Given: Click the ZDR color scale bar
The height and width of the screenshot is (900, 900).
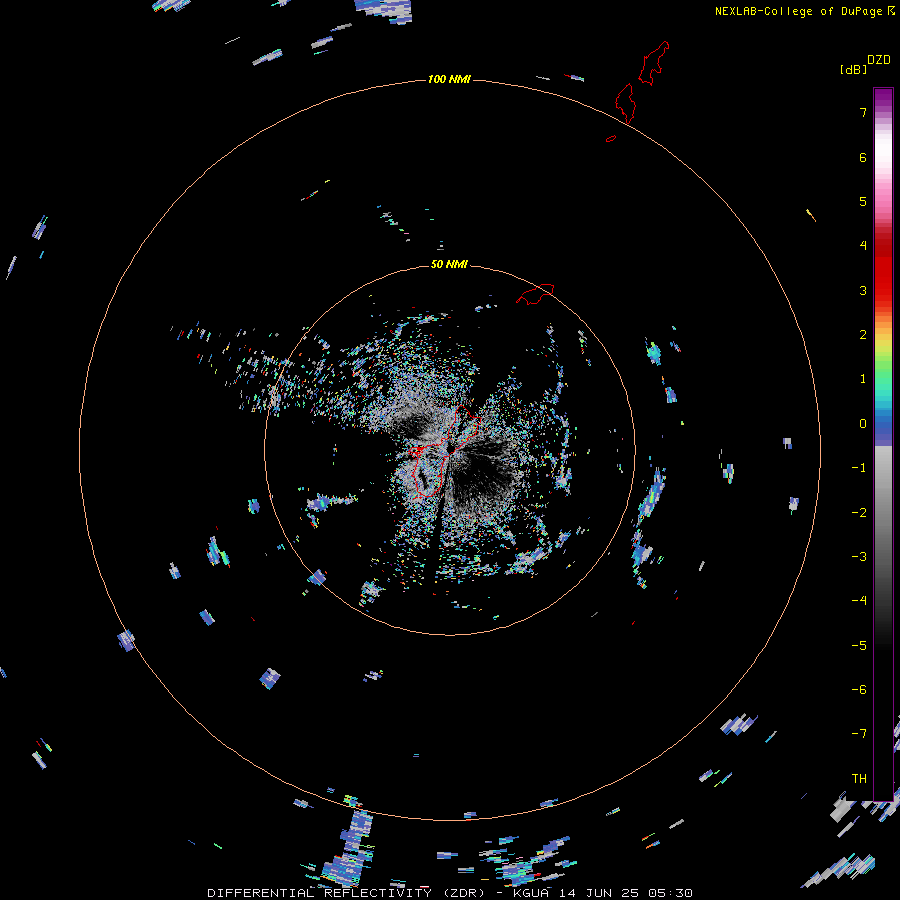Looking at the screenshot, I should (x=883, y=444).
